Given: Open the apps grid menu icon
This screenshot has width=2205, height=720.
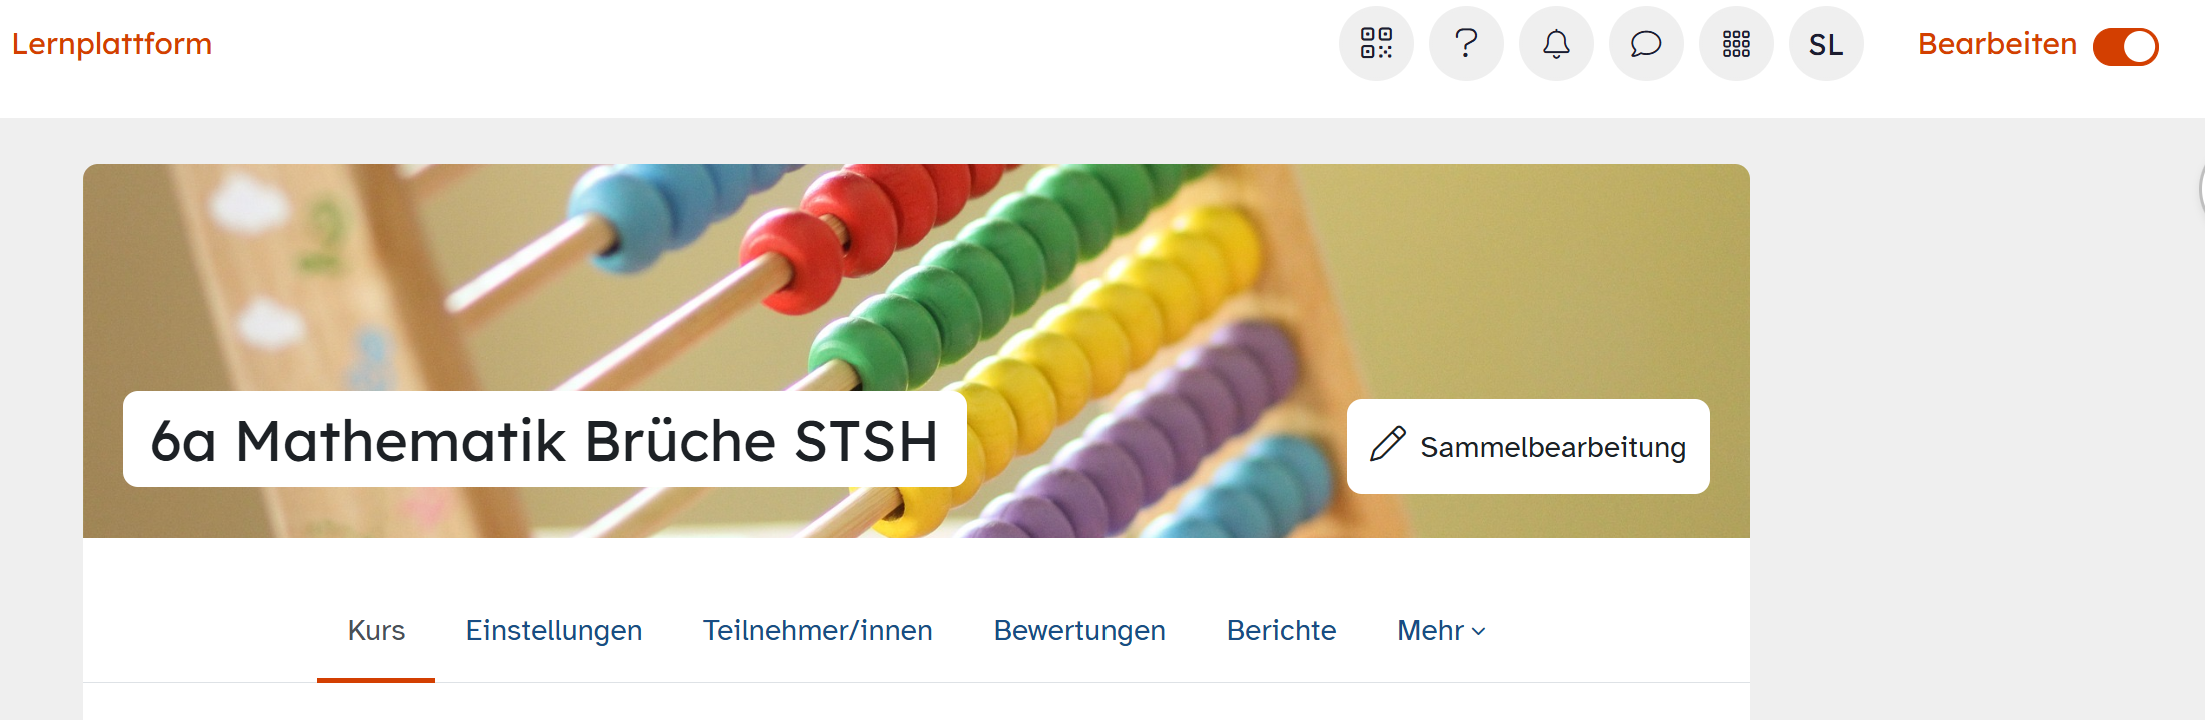Looking at the screenshot, I should (1736, 44).
